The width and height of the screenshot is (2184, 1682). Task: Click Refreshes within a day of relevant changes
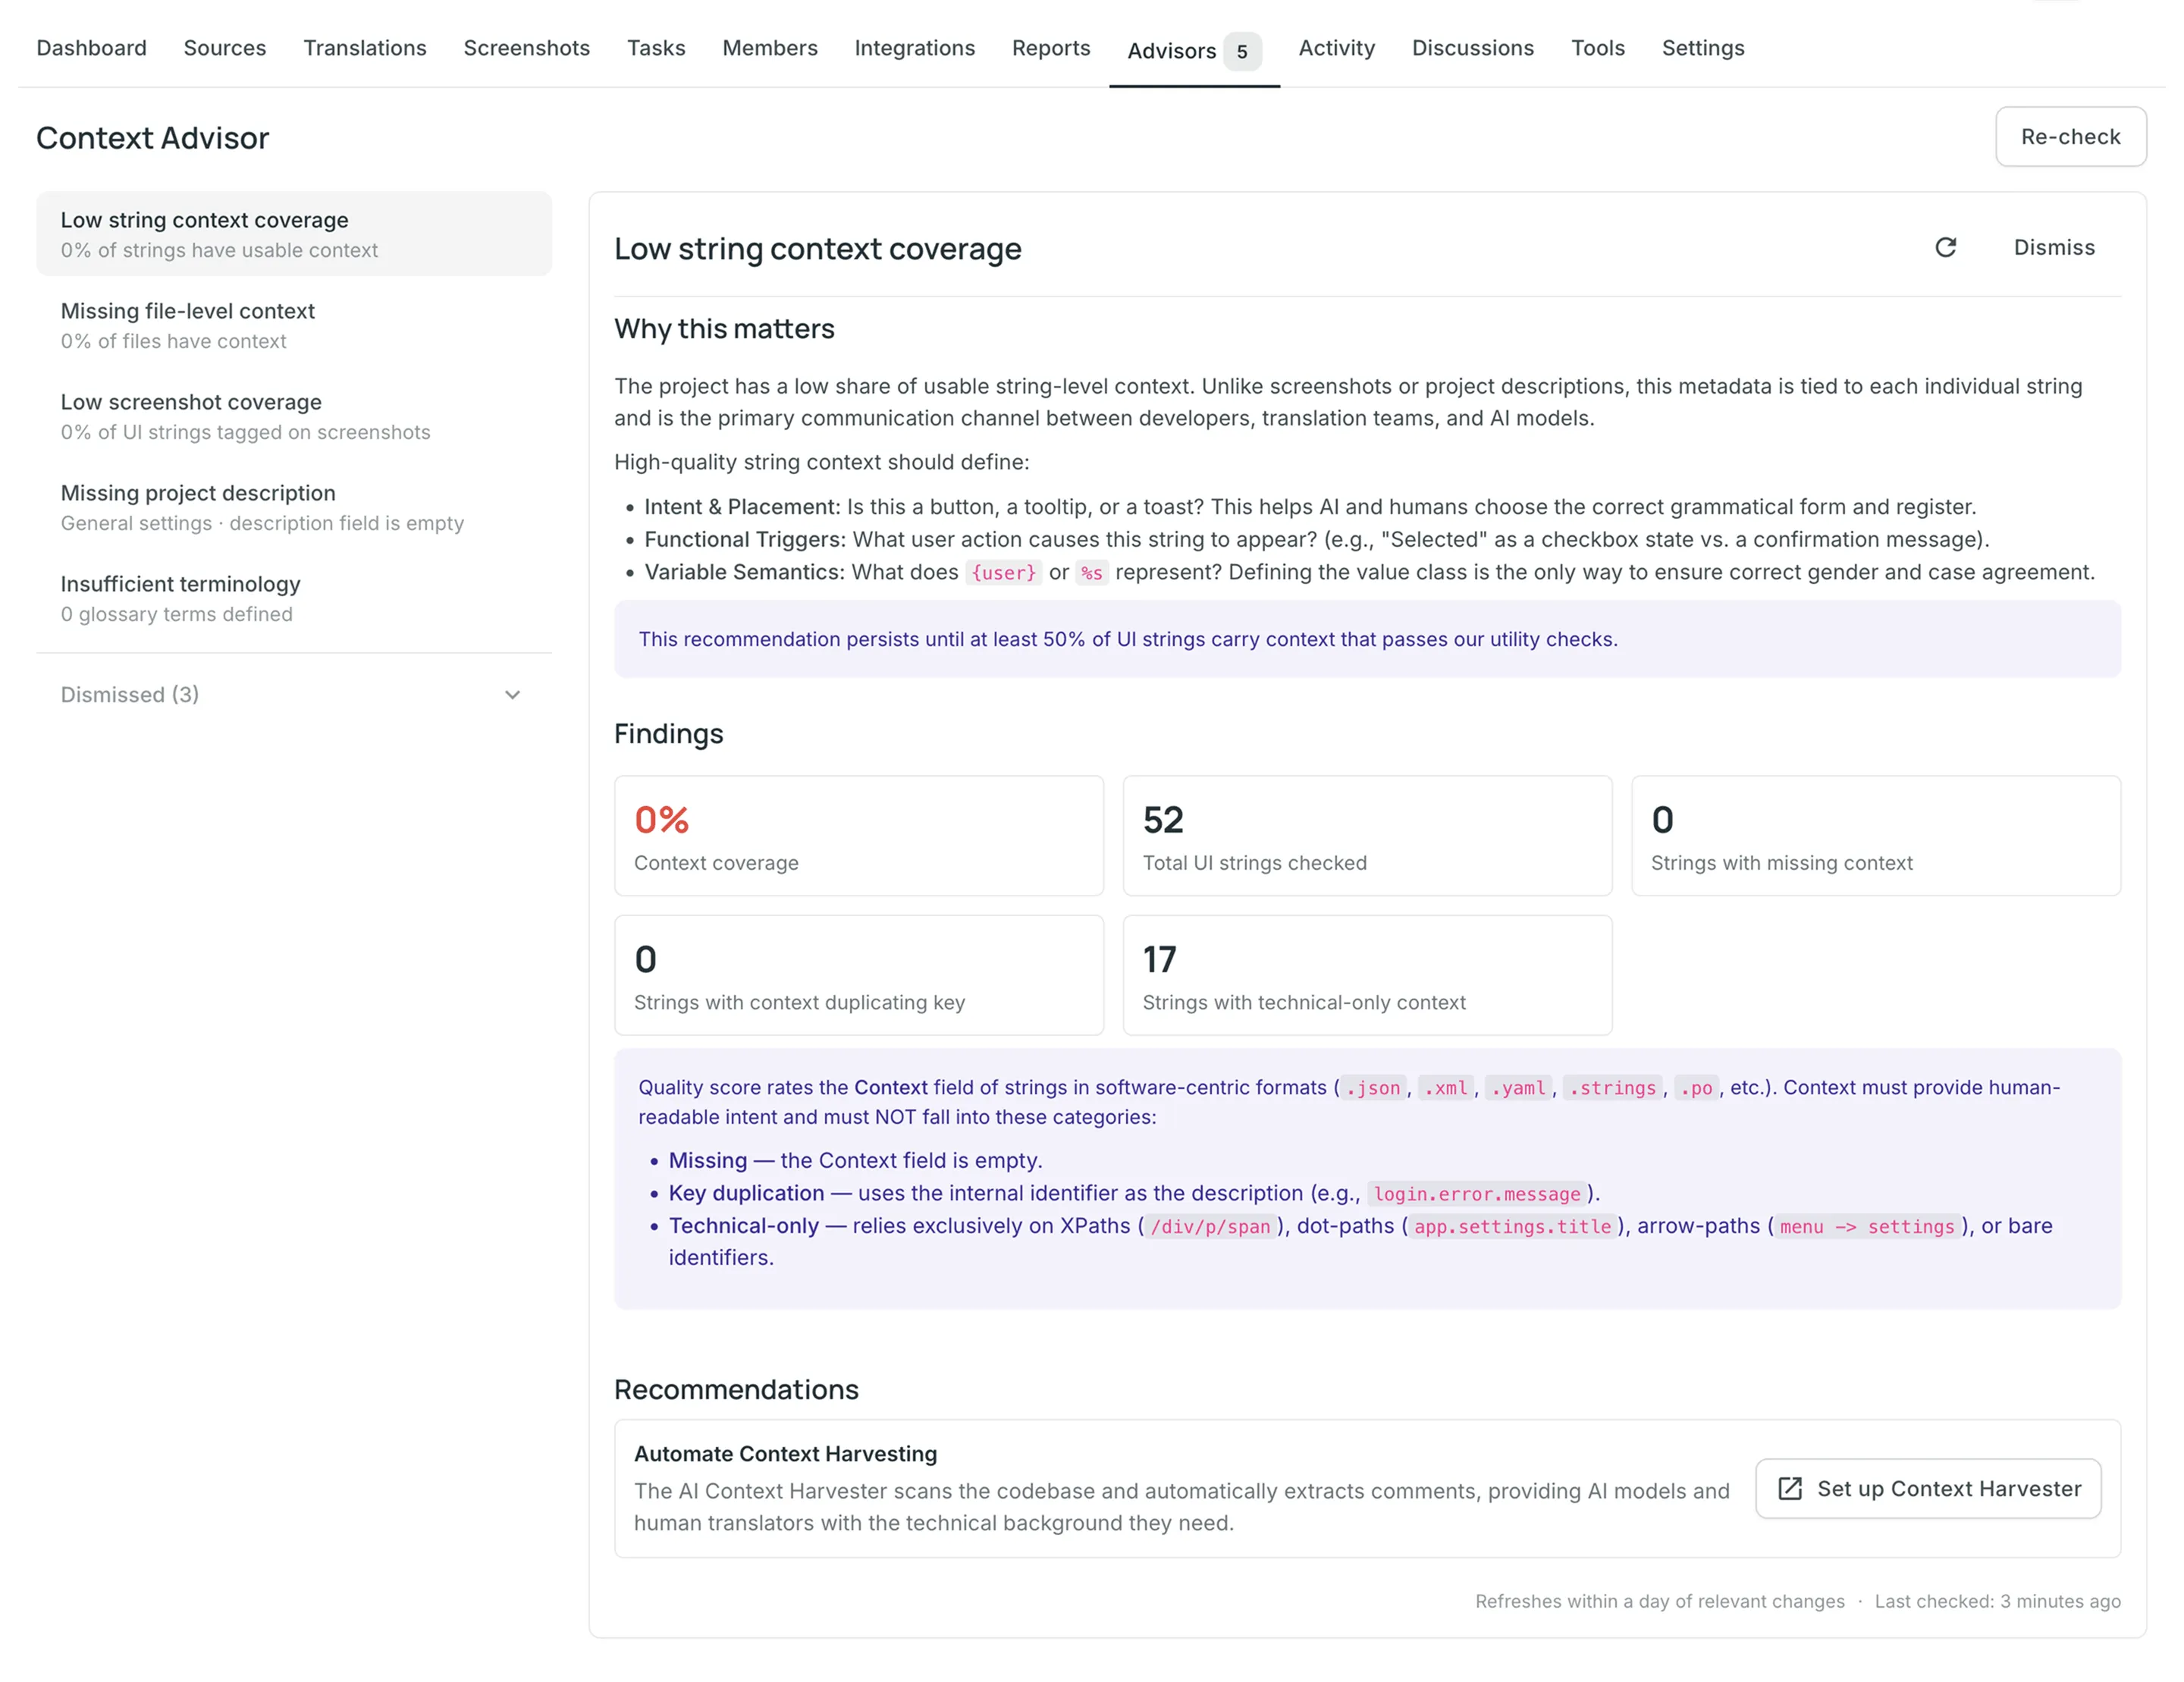(1660, 1602)
